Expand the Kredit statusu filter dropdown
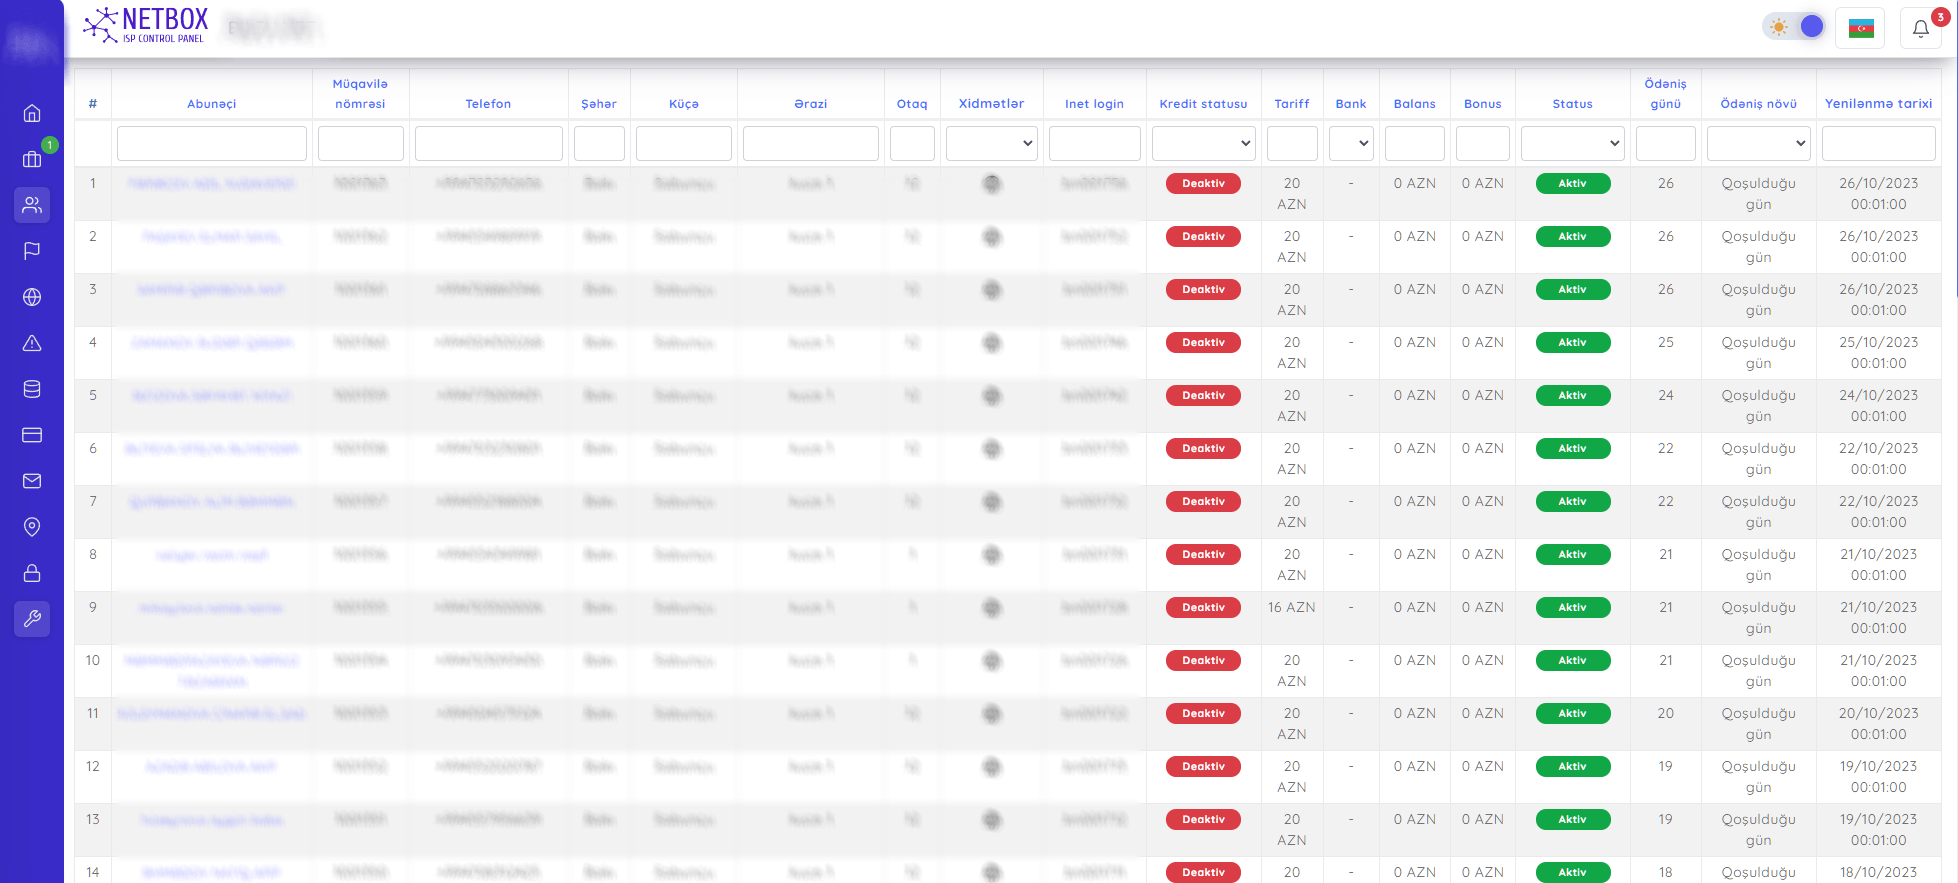 pyautogui.click(x=1203, y=143)
